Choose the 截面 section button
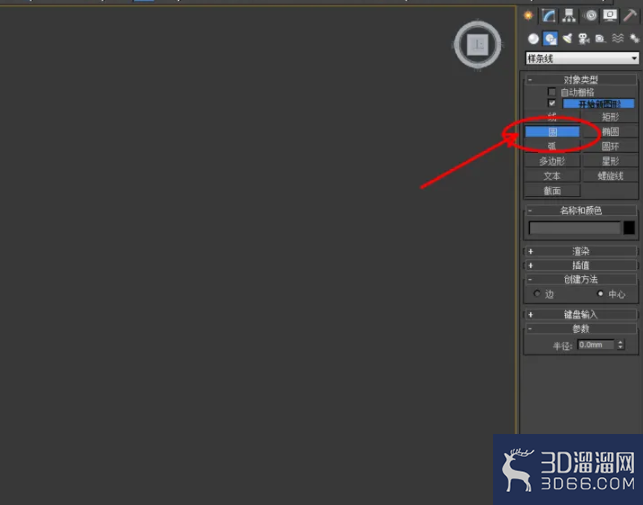643x505 pixels. tap(552, 190)
